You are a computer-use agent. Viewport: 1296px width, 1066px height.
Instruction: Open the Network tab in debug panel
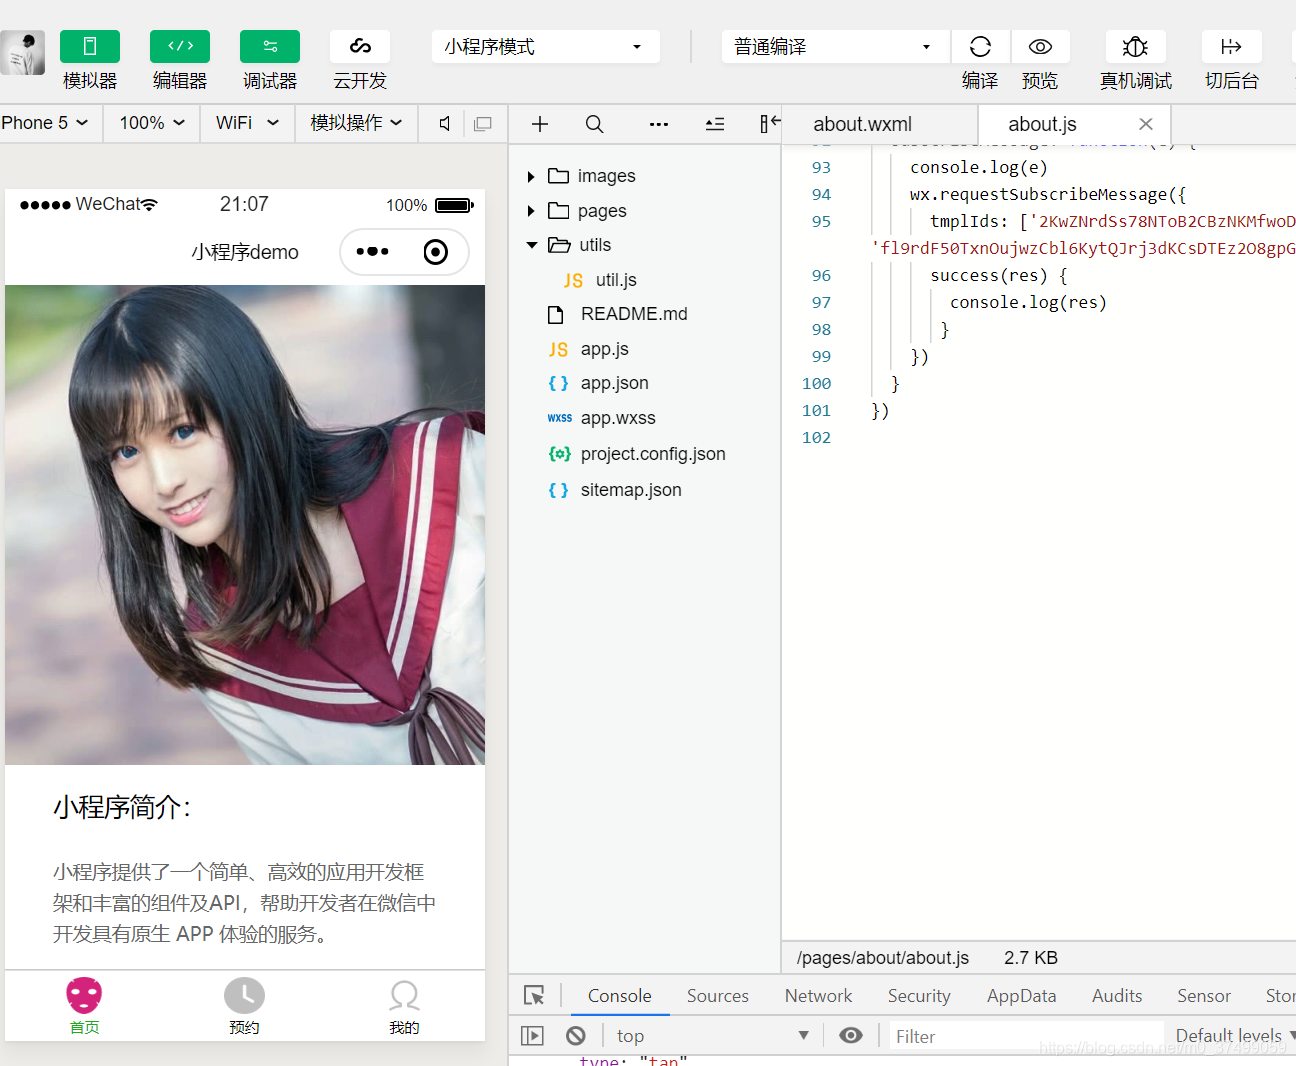pos(818,995)
